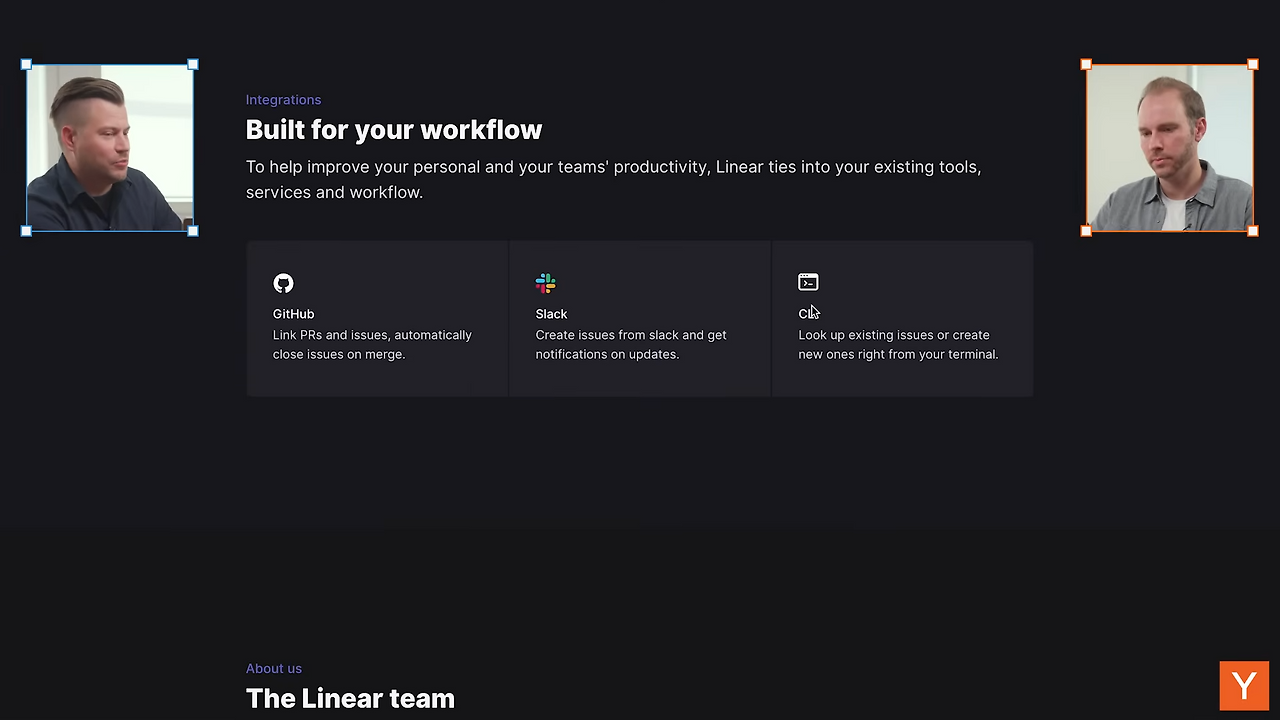Click the Integrations section label
The image size is (1280, 720).
(x=283, y=100)
